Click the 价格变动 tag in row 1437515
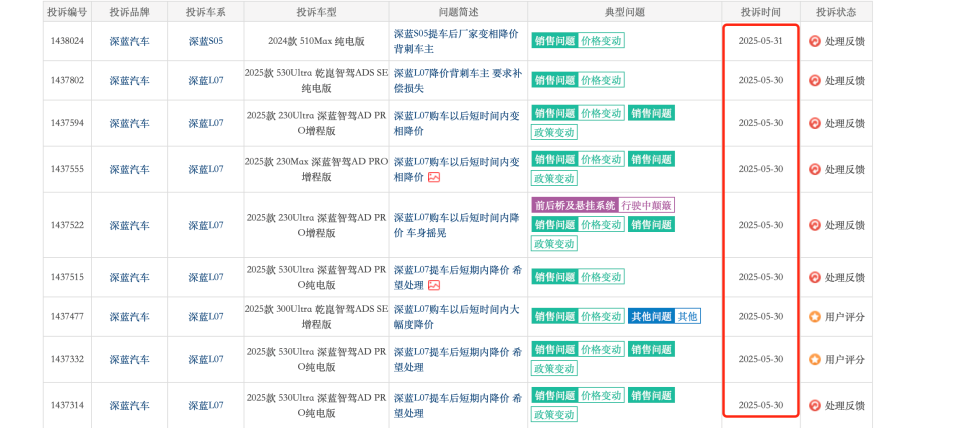The height and width of the screenshot is (428, 960). pyautogui.click(x=601, y=277)
